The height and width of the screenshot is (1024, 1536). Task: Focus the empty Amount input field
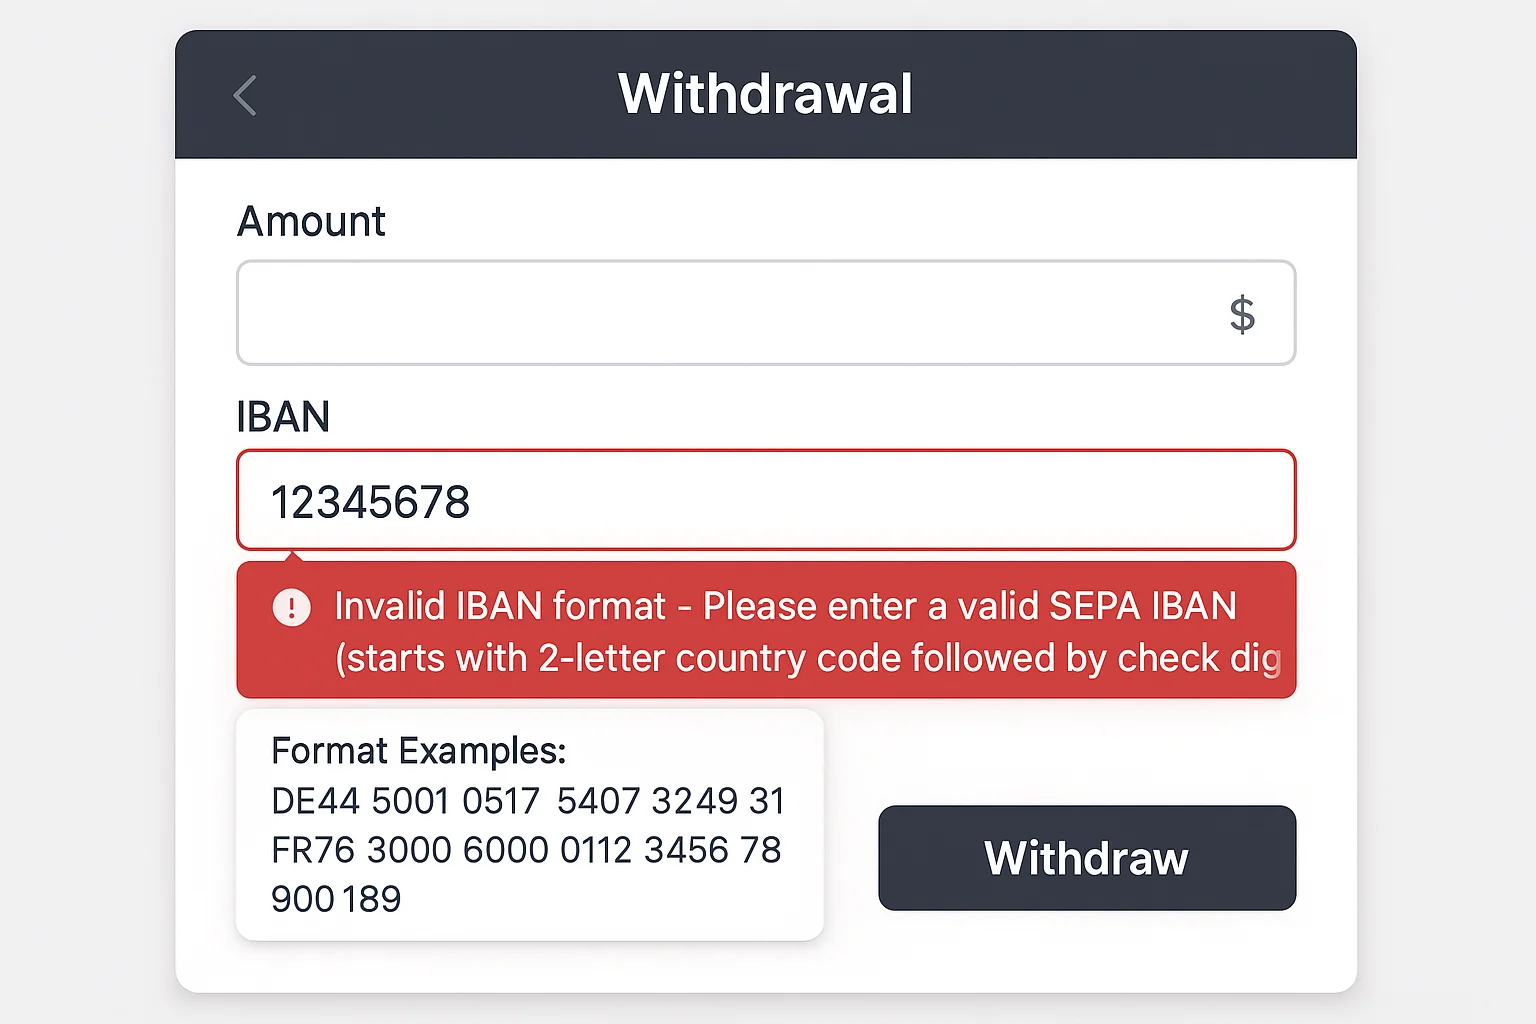pos(720,313)
